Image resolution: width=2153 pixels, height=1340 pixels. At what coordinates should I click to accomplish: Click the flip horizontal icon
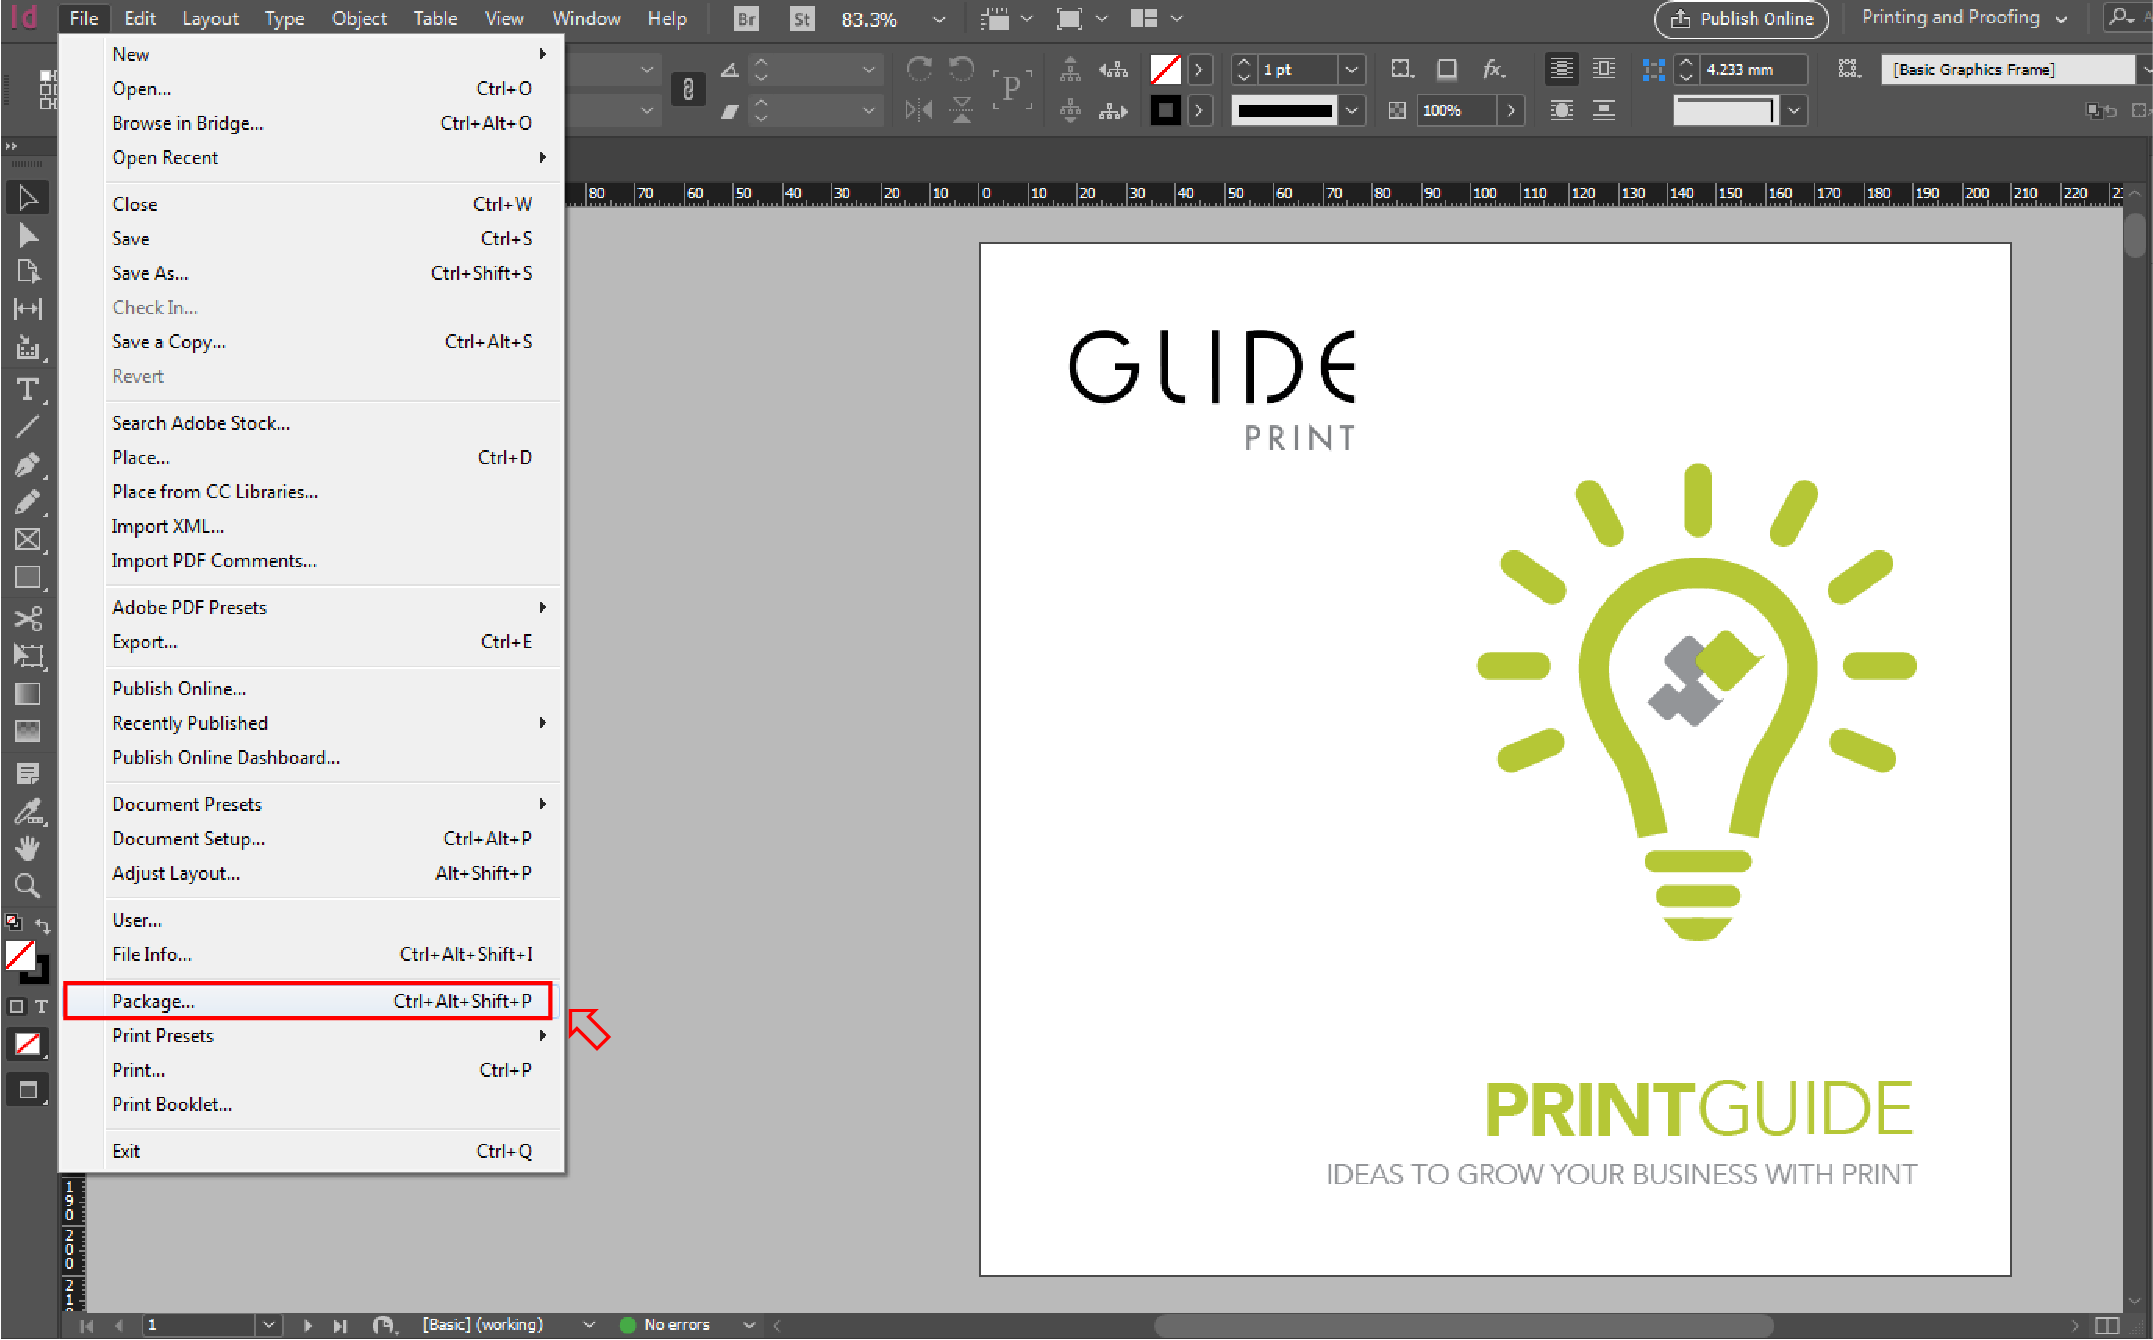click(x=919, y=110)
